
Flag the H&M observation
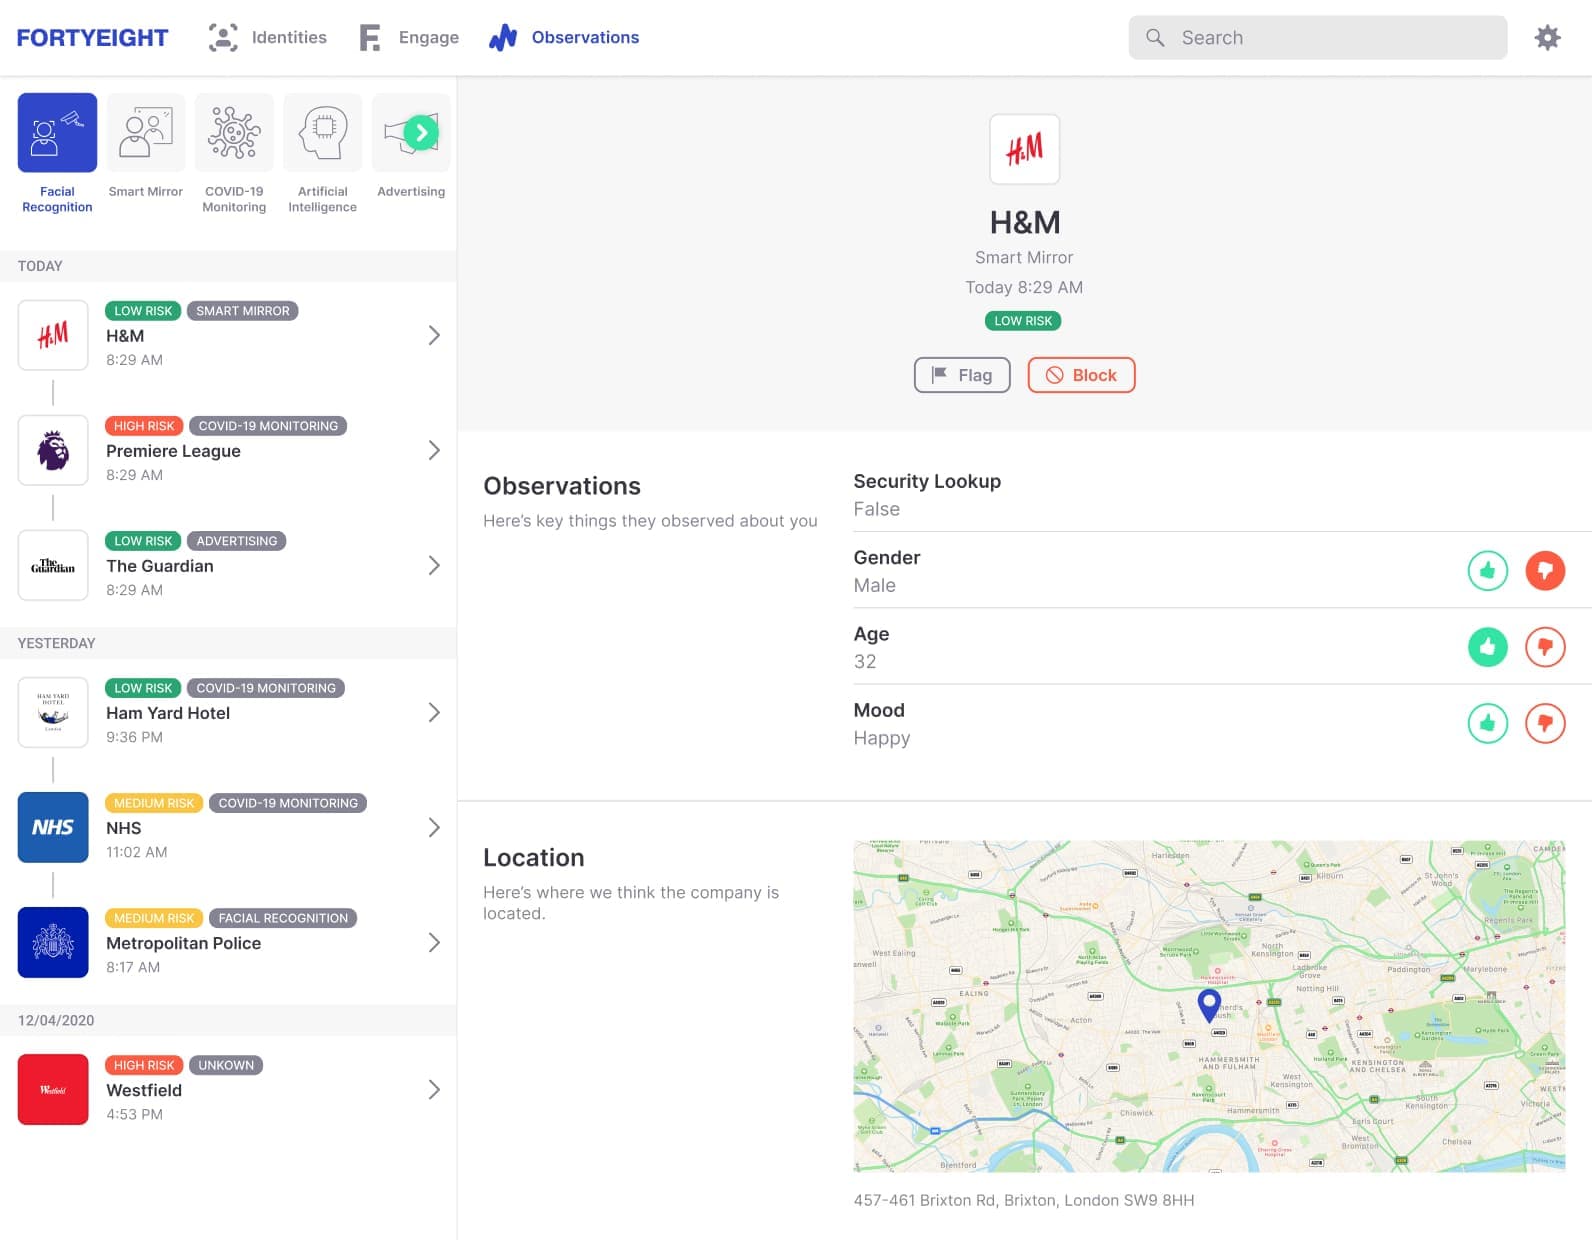pos(962,375)
